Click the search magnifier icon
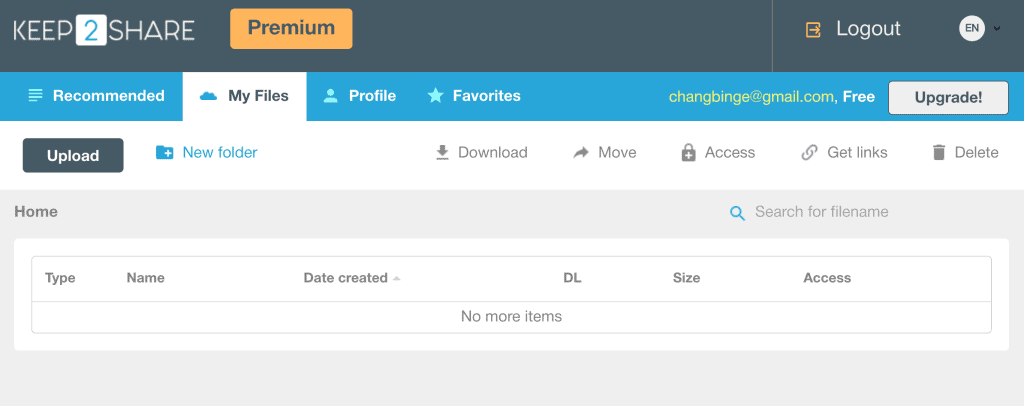Image resolution: width=1024 pixels, height=406 pixels. point(738,213)
